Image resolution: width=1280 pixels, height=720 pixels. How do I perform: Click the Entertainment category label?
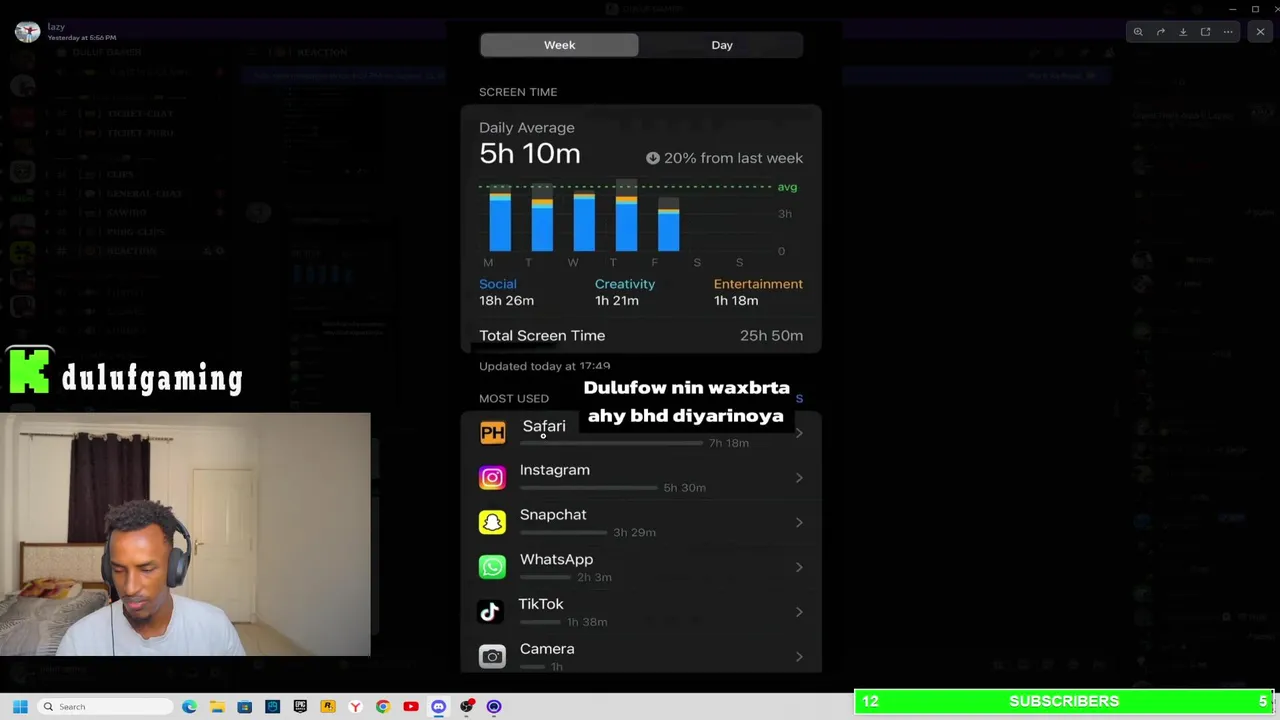coord(758,284)
